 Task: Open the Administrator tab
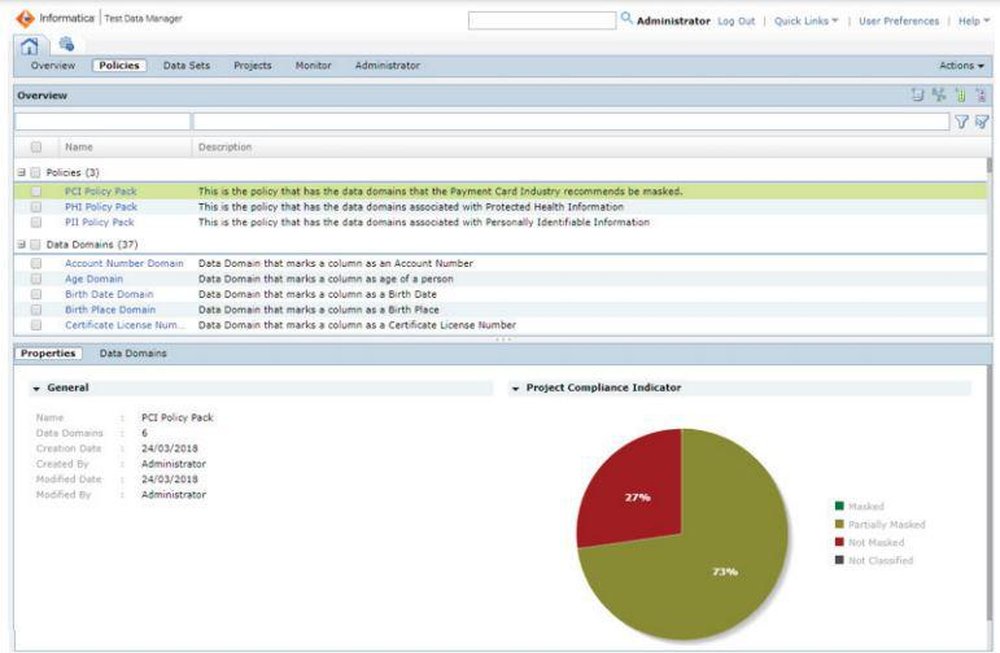(387, 66)
